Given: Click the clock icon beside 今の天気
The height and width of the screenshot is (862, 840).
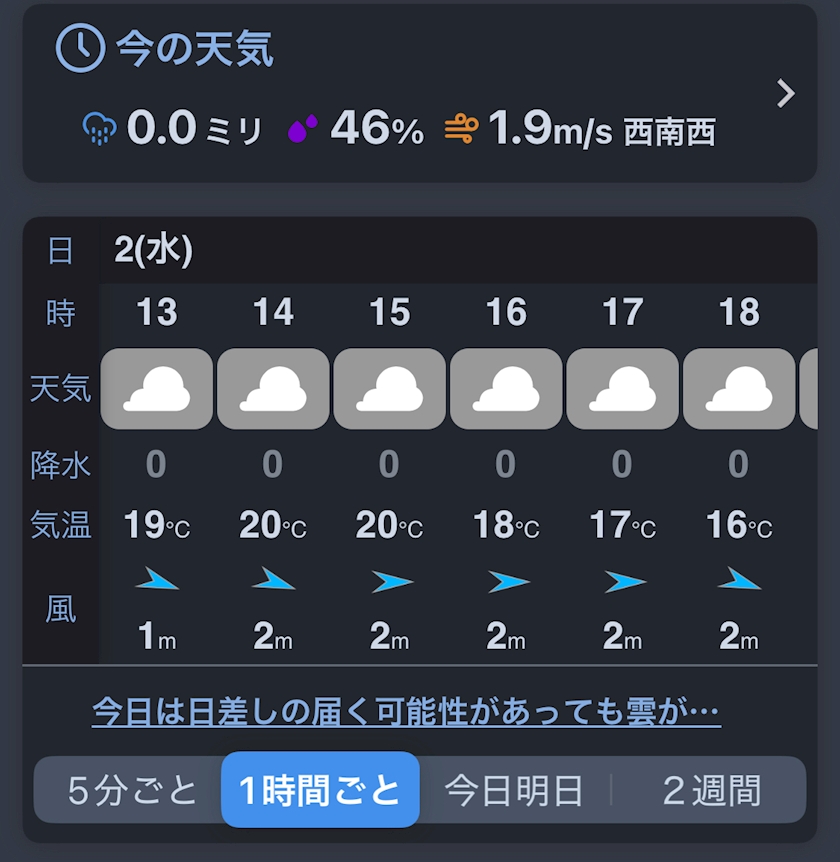Looking at the screenshot, I should point(80,47).
